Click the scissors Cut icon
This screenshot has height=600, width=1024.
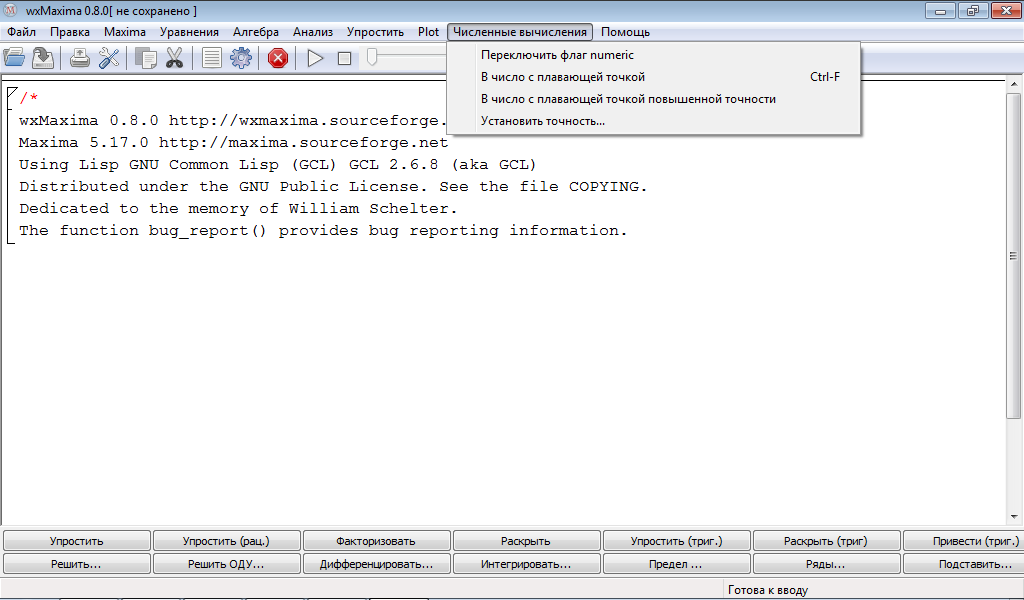click(174, 58)
